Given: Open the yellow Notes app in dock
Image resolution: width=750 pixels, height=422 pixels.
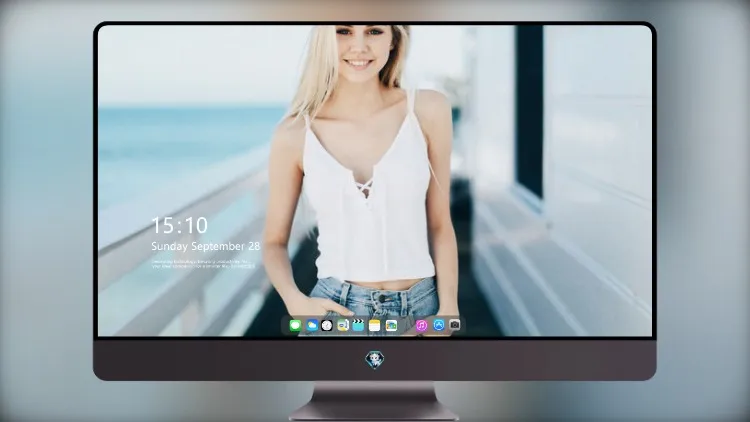Looking at the screenshot, I should [x=375, y=325].
